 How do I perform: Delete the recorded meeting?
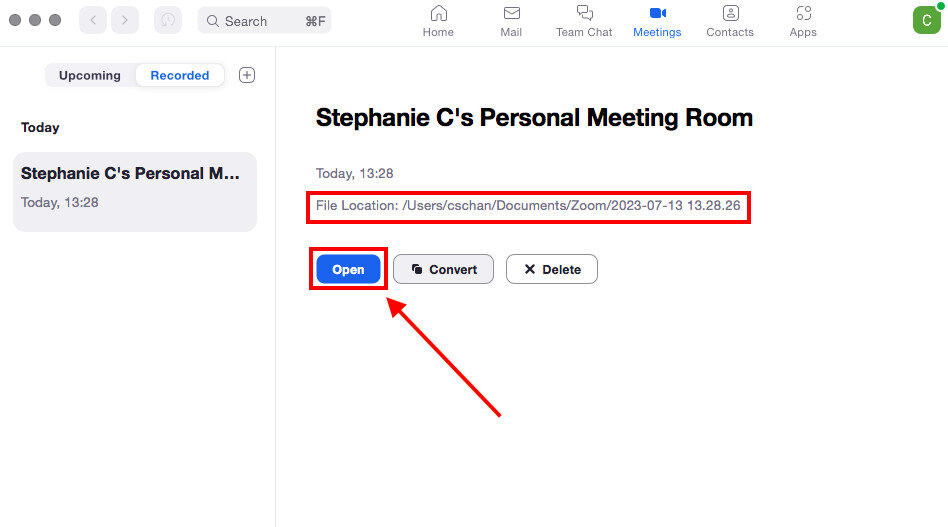(x=551, y=269)
